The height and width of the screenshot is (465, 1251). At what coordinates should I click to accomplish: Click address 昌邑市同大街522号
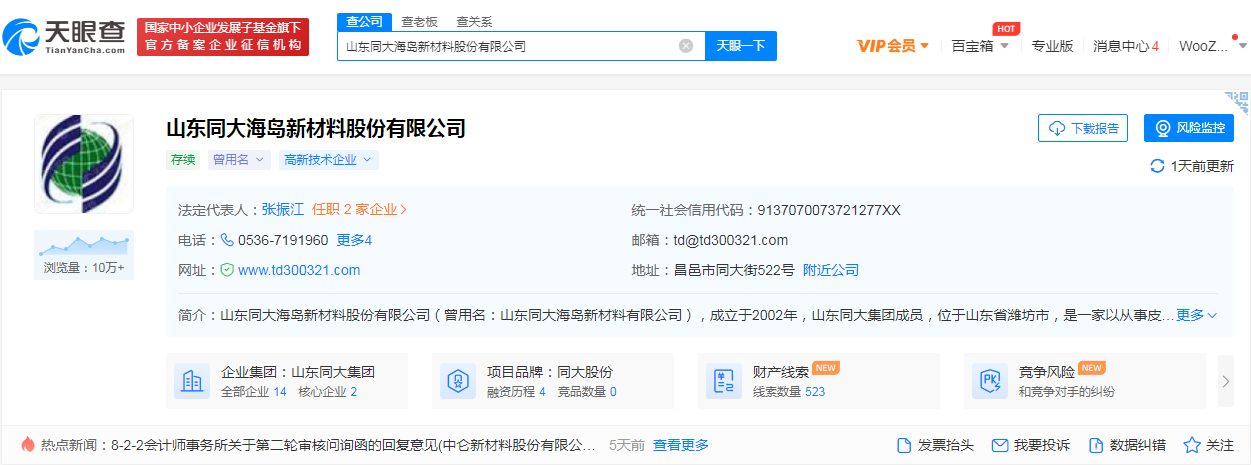pyautogui.click(x=734, y=270)
